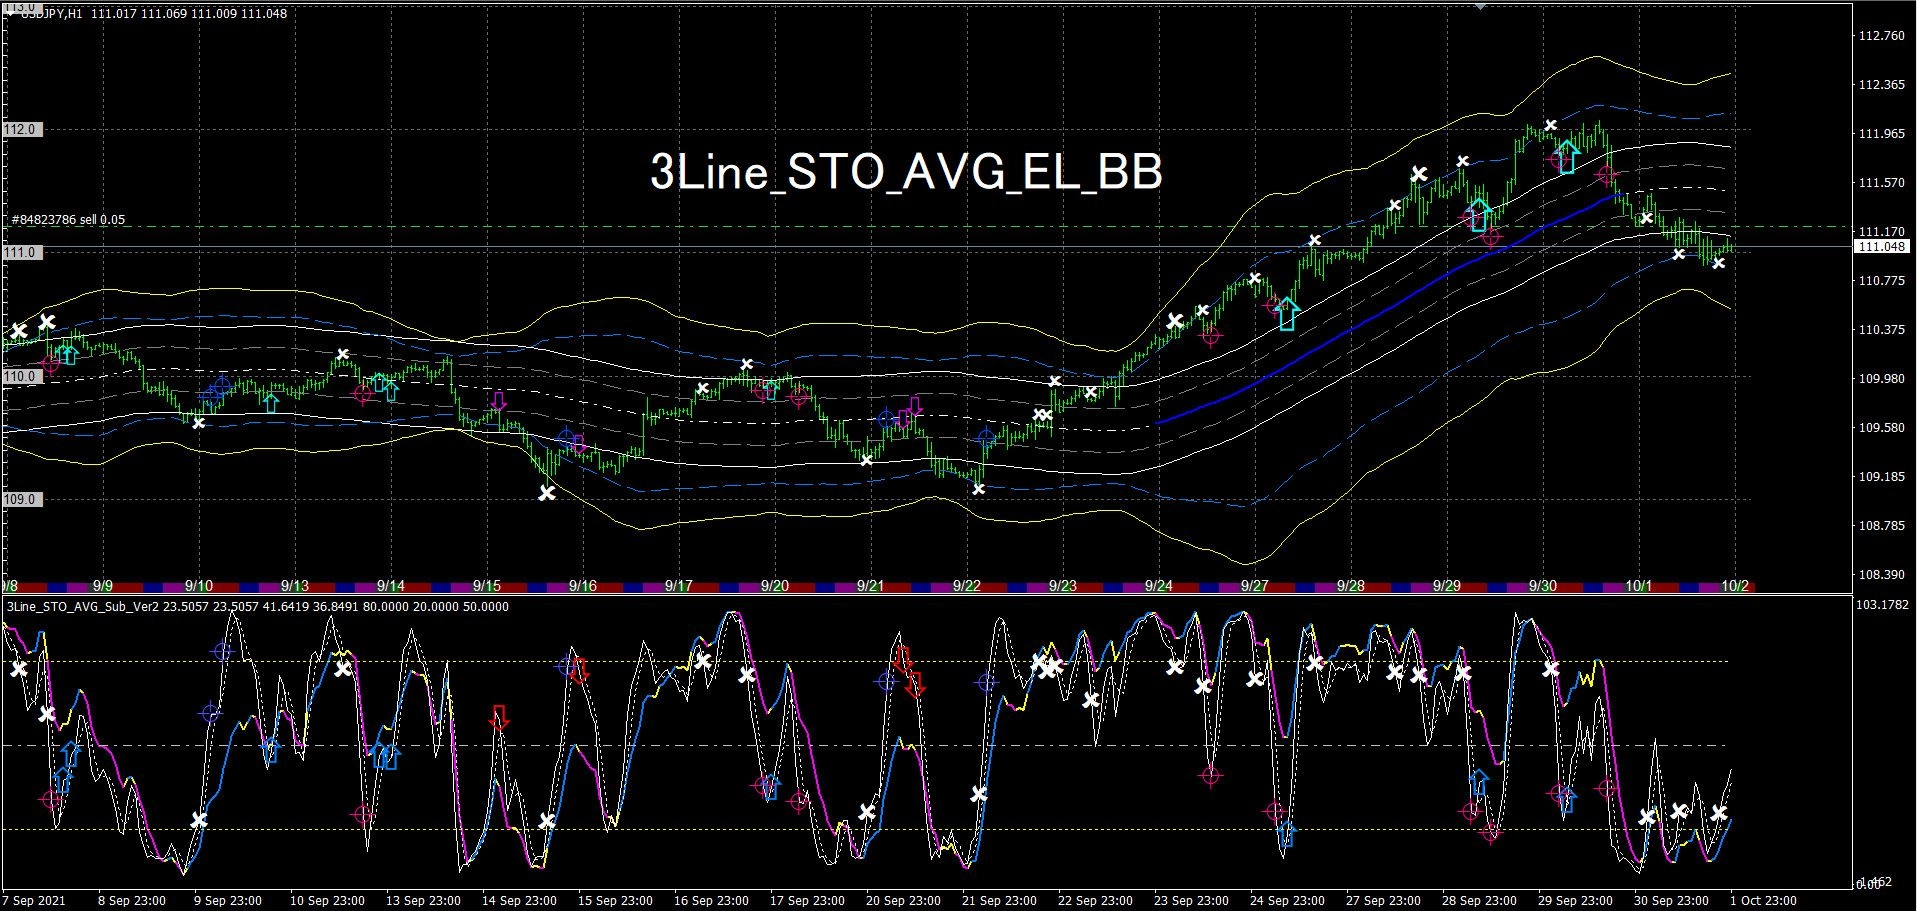The image size is (1918, 911).
Task: Click the 112.365 price scale value
Action: coord(1881,85)
